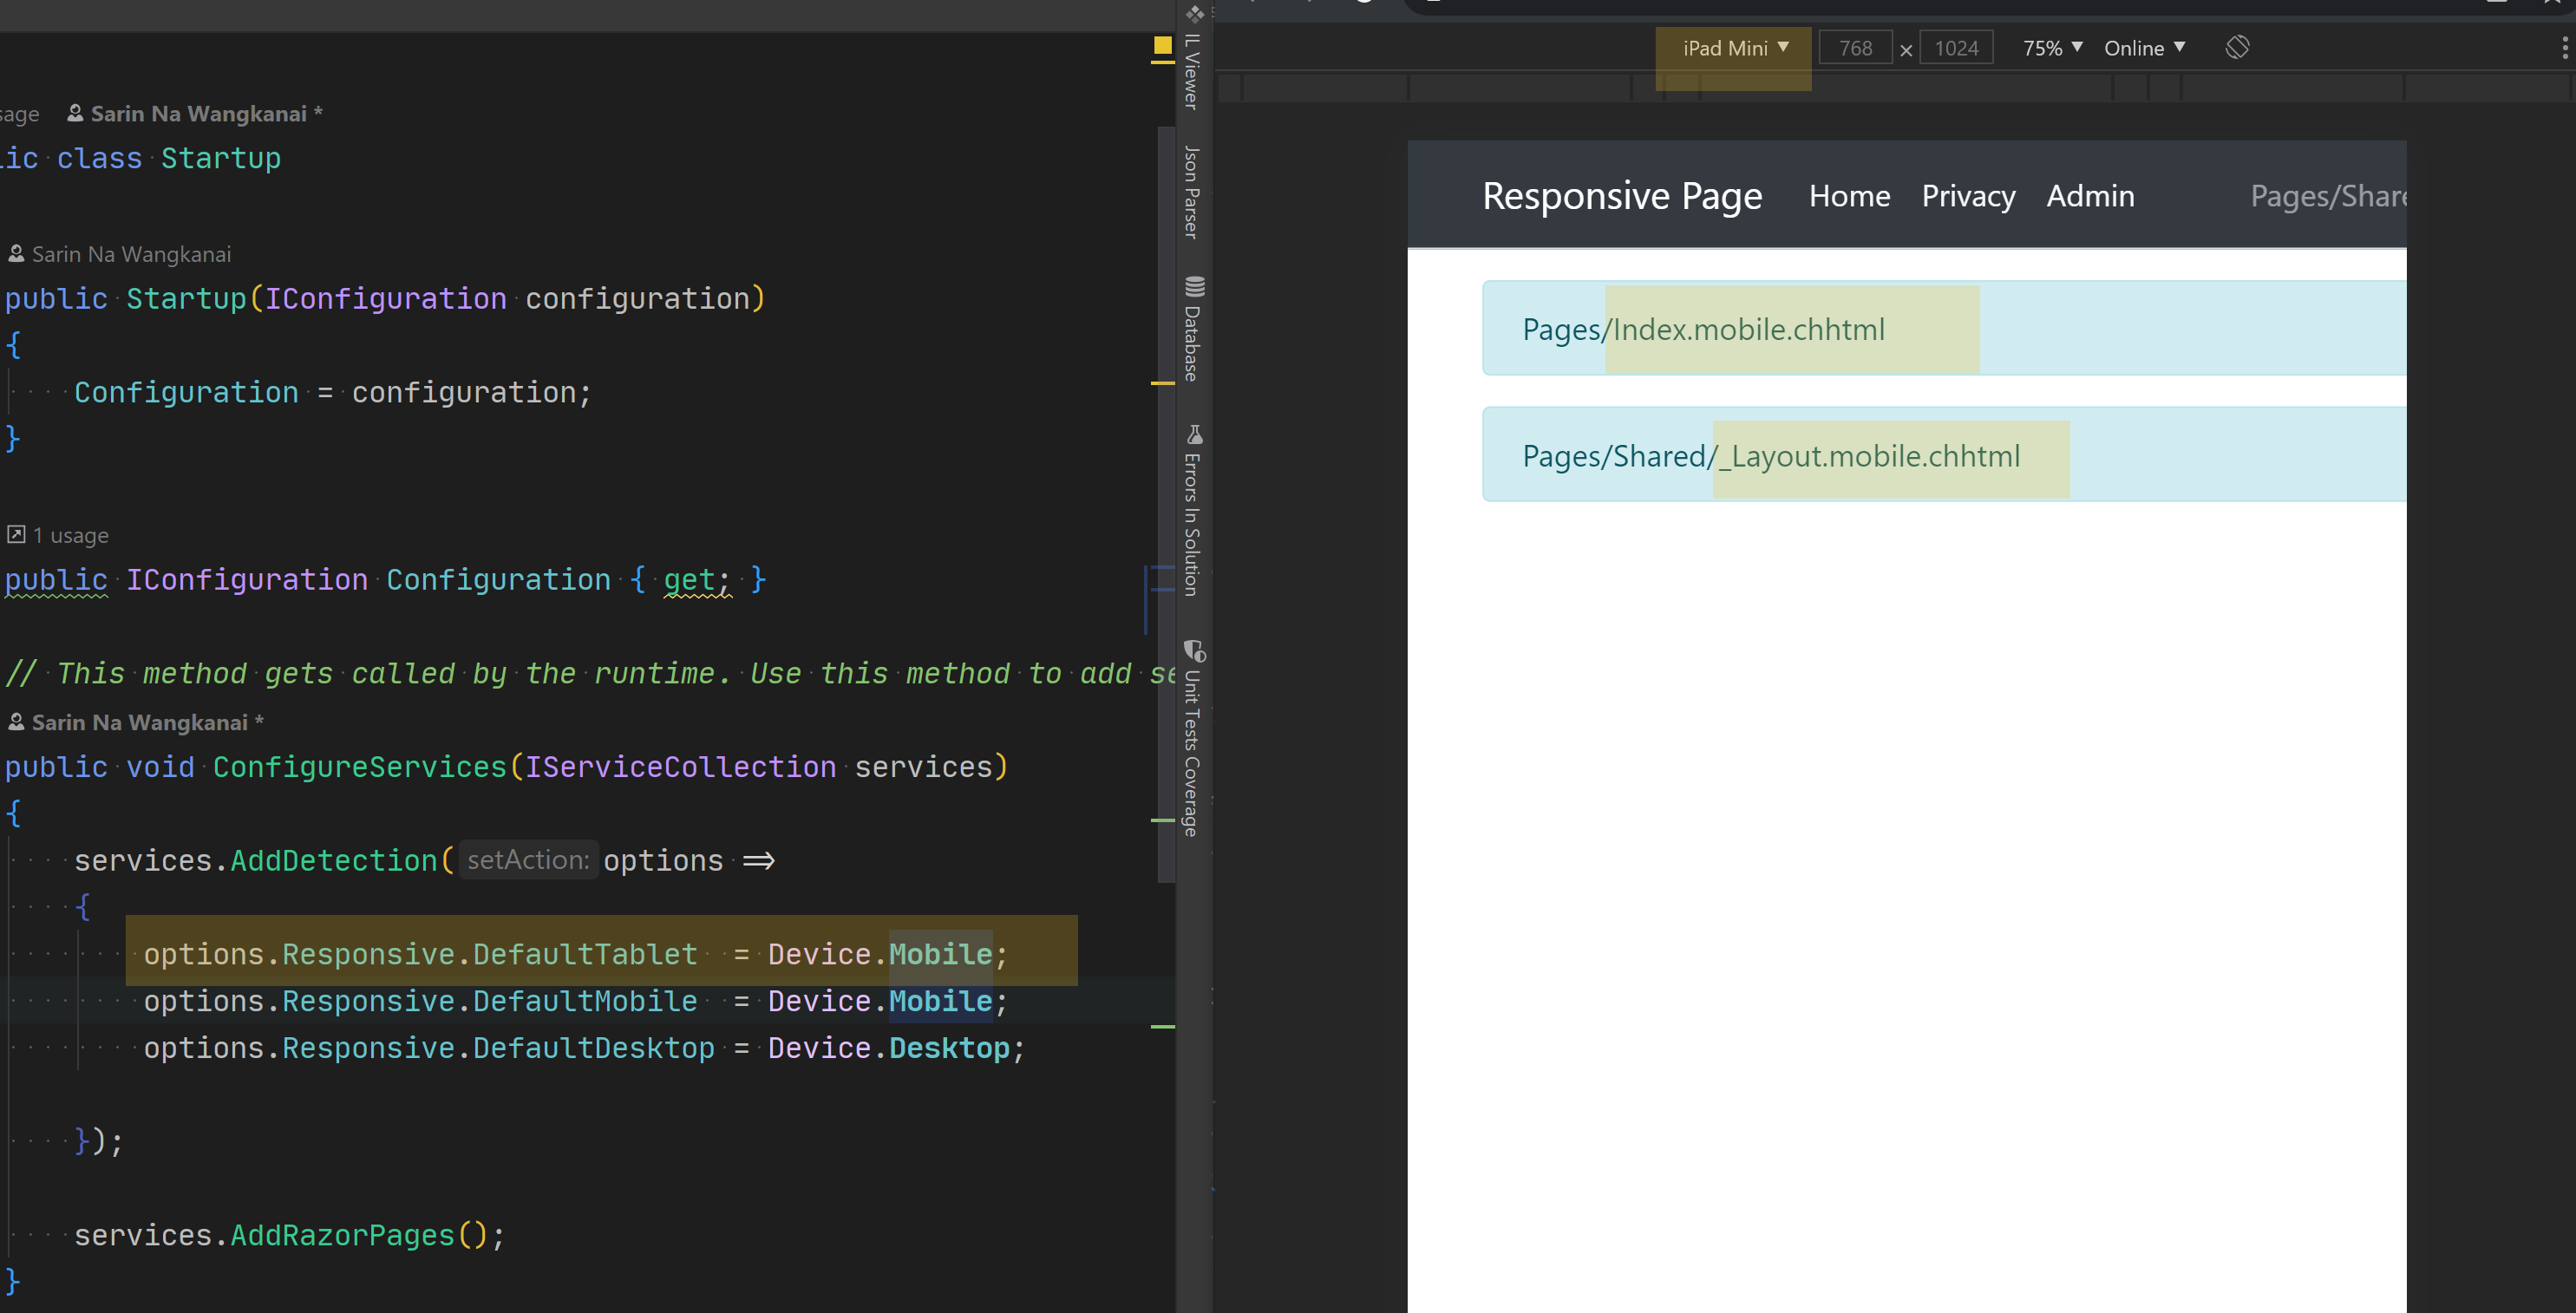This screenshot has width=2576, height=1313.
Task: Open the iPad Mini device dropdown
Action: 1733,47
